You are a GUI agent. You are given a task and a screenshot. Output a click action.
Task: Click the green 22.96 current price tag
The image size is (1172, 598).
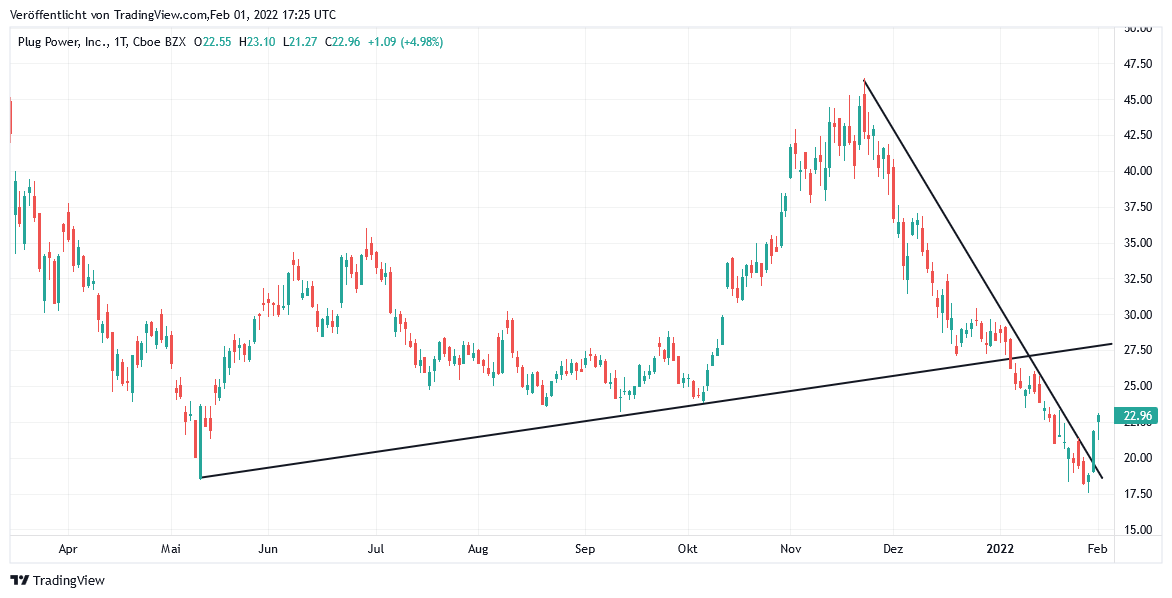tap(1139, 416)
